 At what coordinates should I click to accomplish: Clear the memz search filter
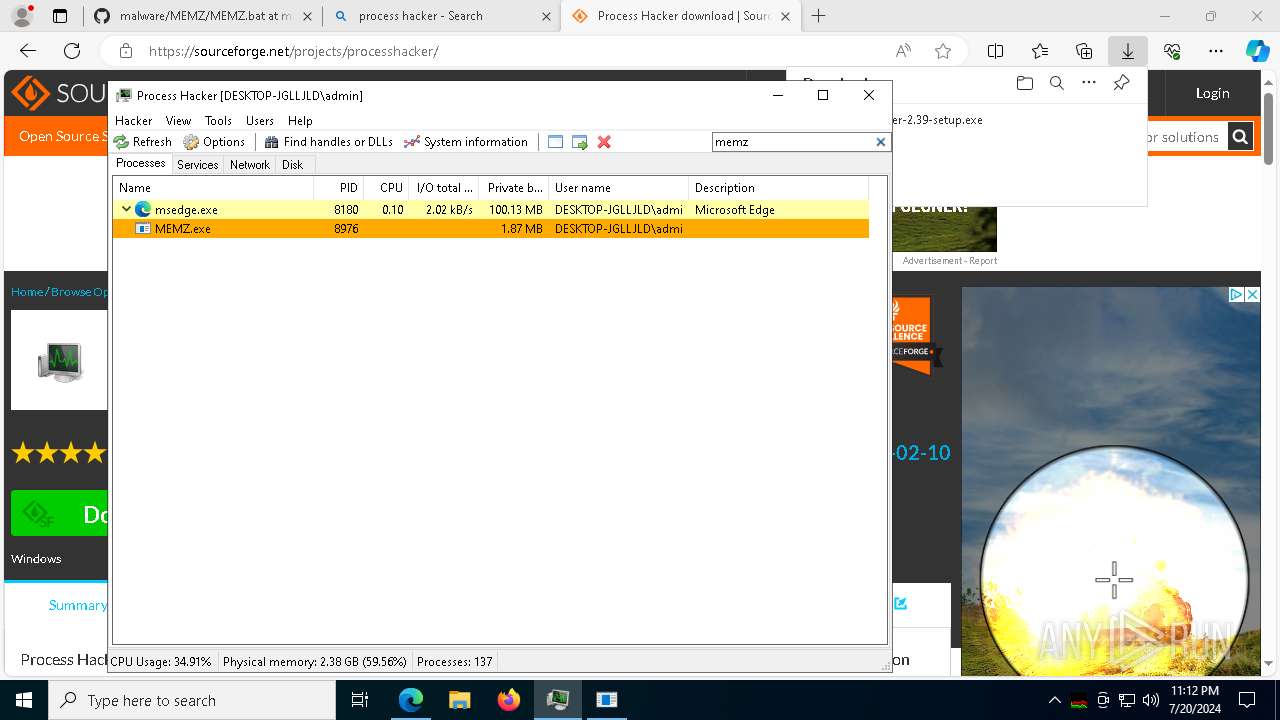point(881,142)
